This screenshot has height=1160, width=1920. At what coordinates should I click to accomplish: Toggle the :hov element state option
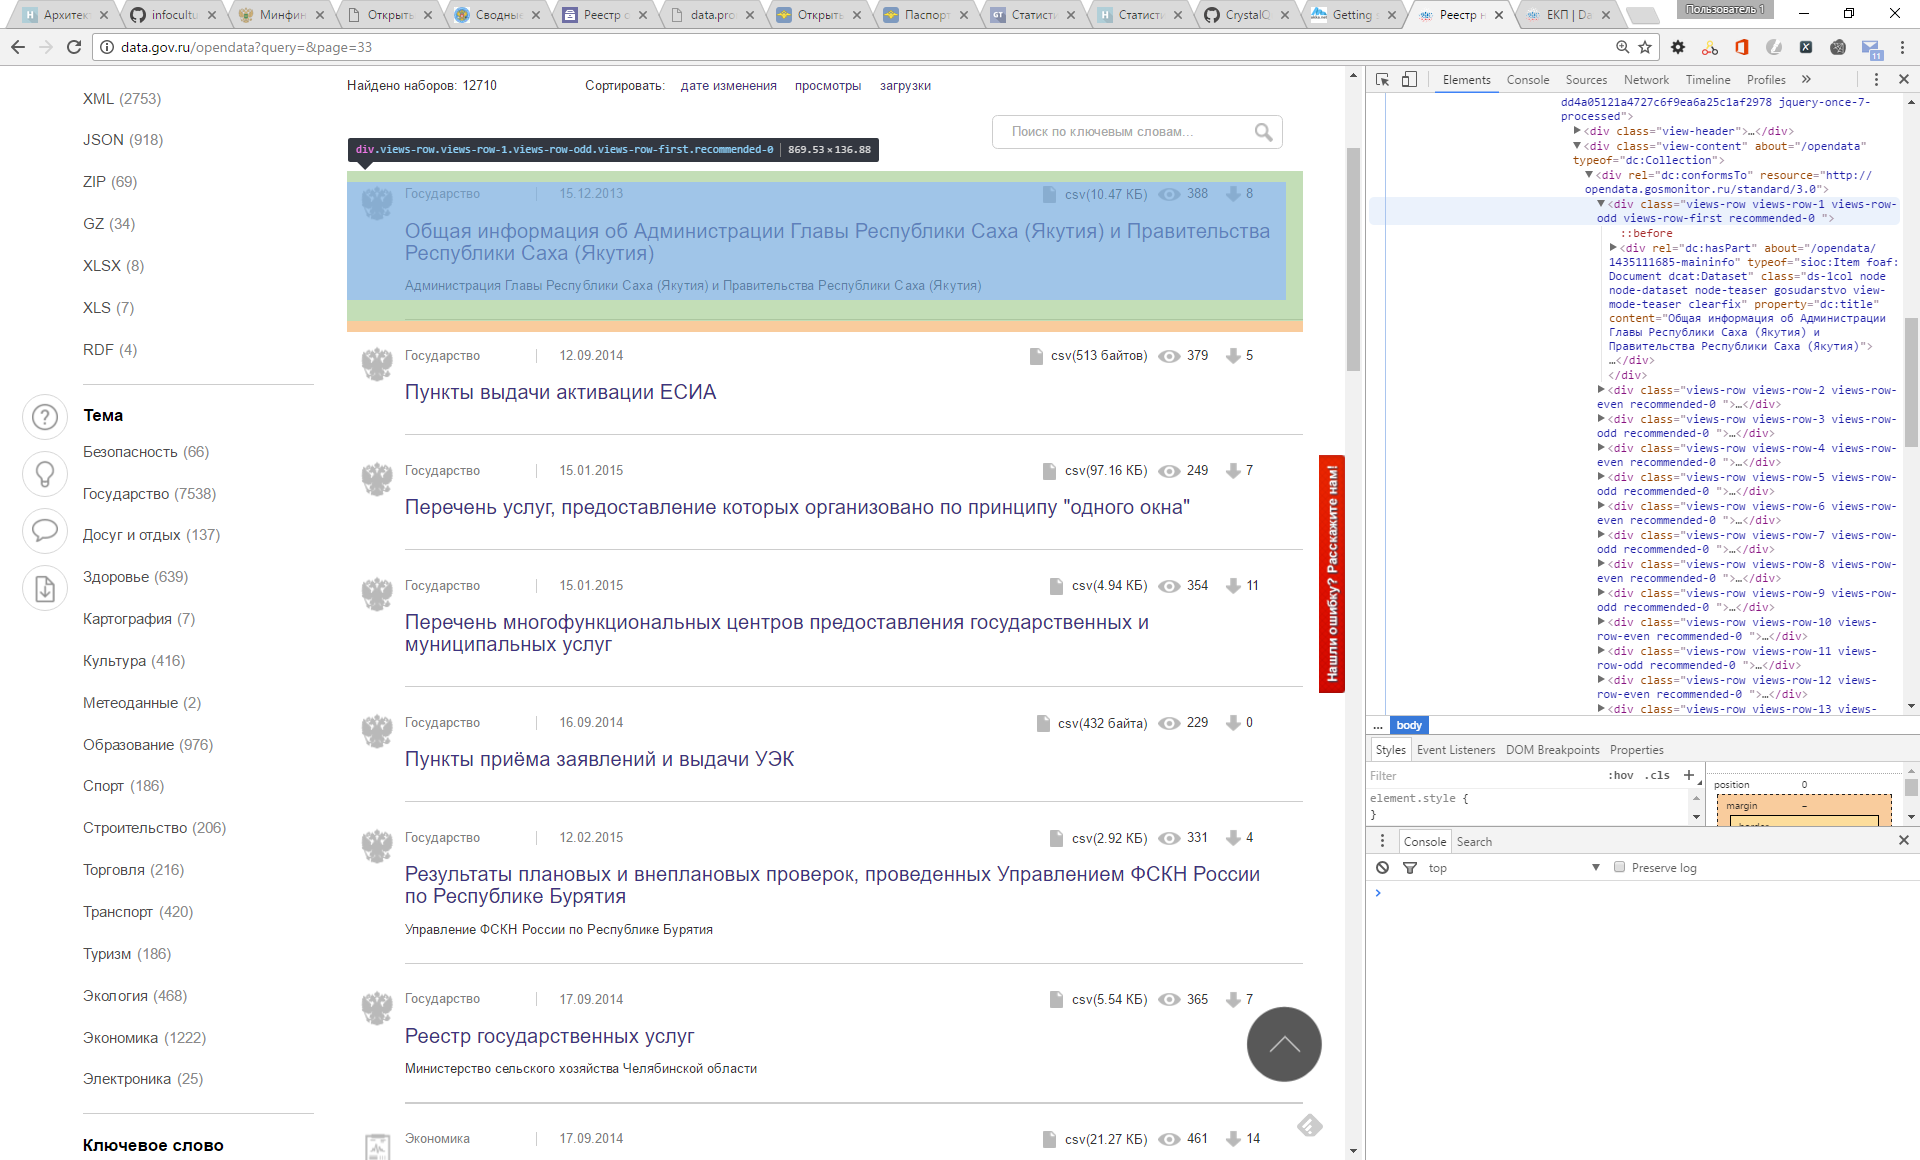click(x=1621, y=775)
